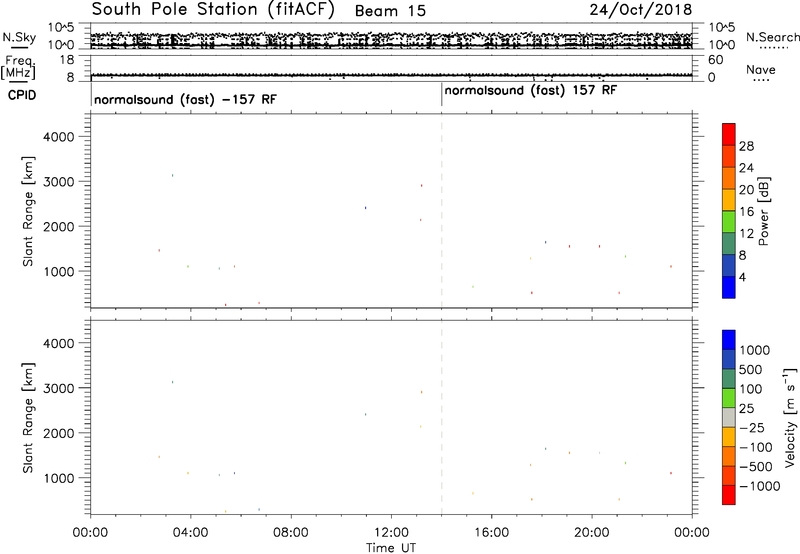Click the 20:00 time tick label
The height and width of the screenshot is (554, 800).
[592, 533]
